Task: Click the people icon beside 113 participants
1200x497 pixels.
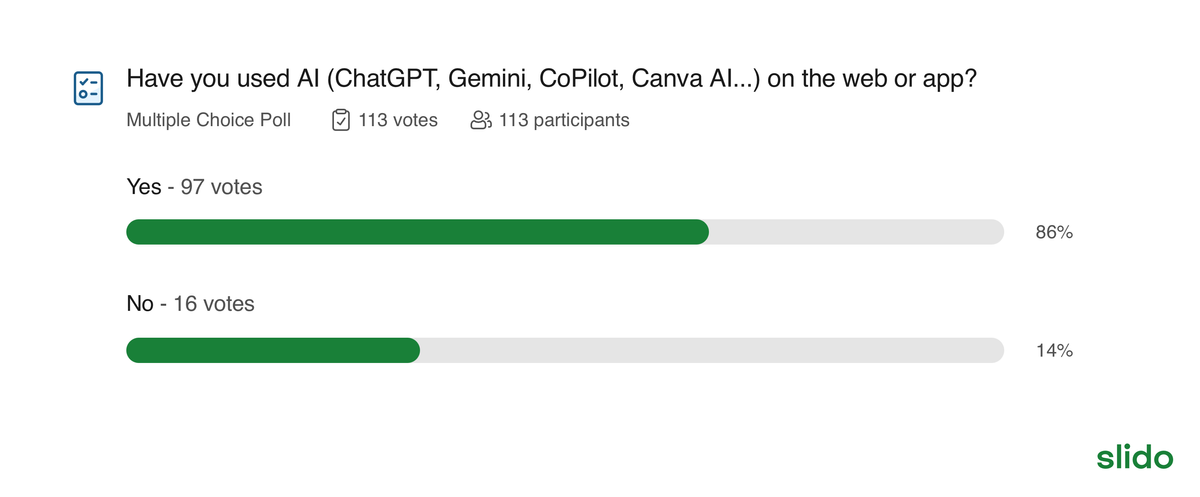Action: click(x=480, y=120)
